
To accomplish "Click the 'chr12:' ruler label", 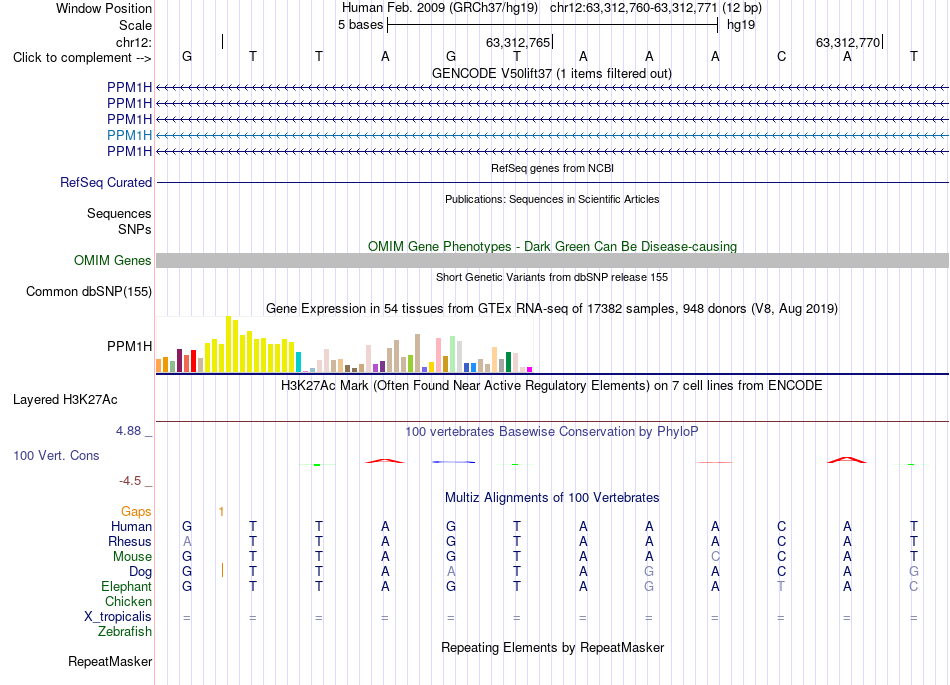I will [134, 42].
